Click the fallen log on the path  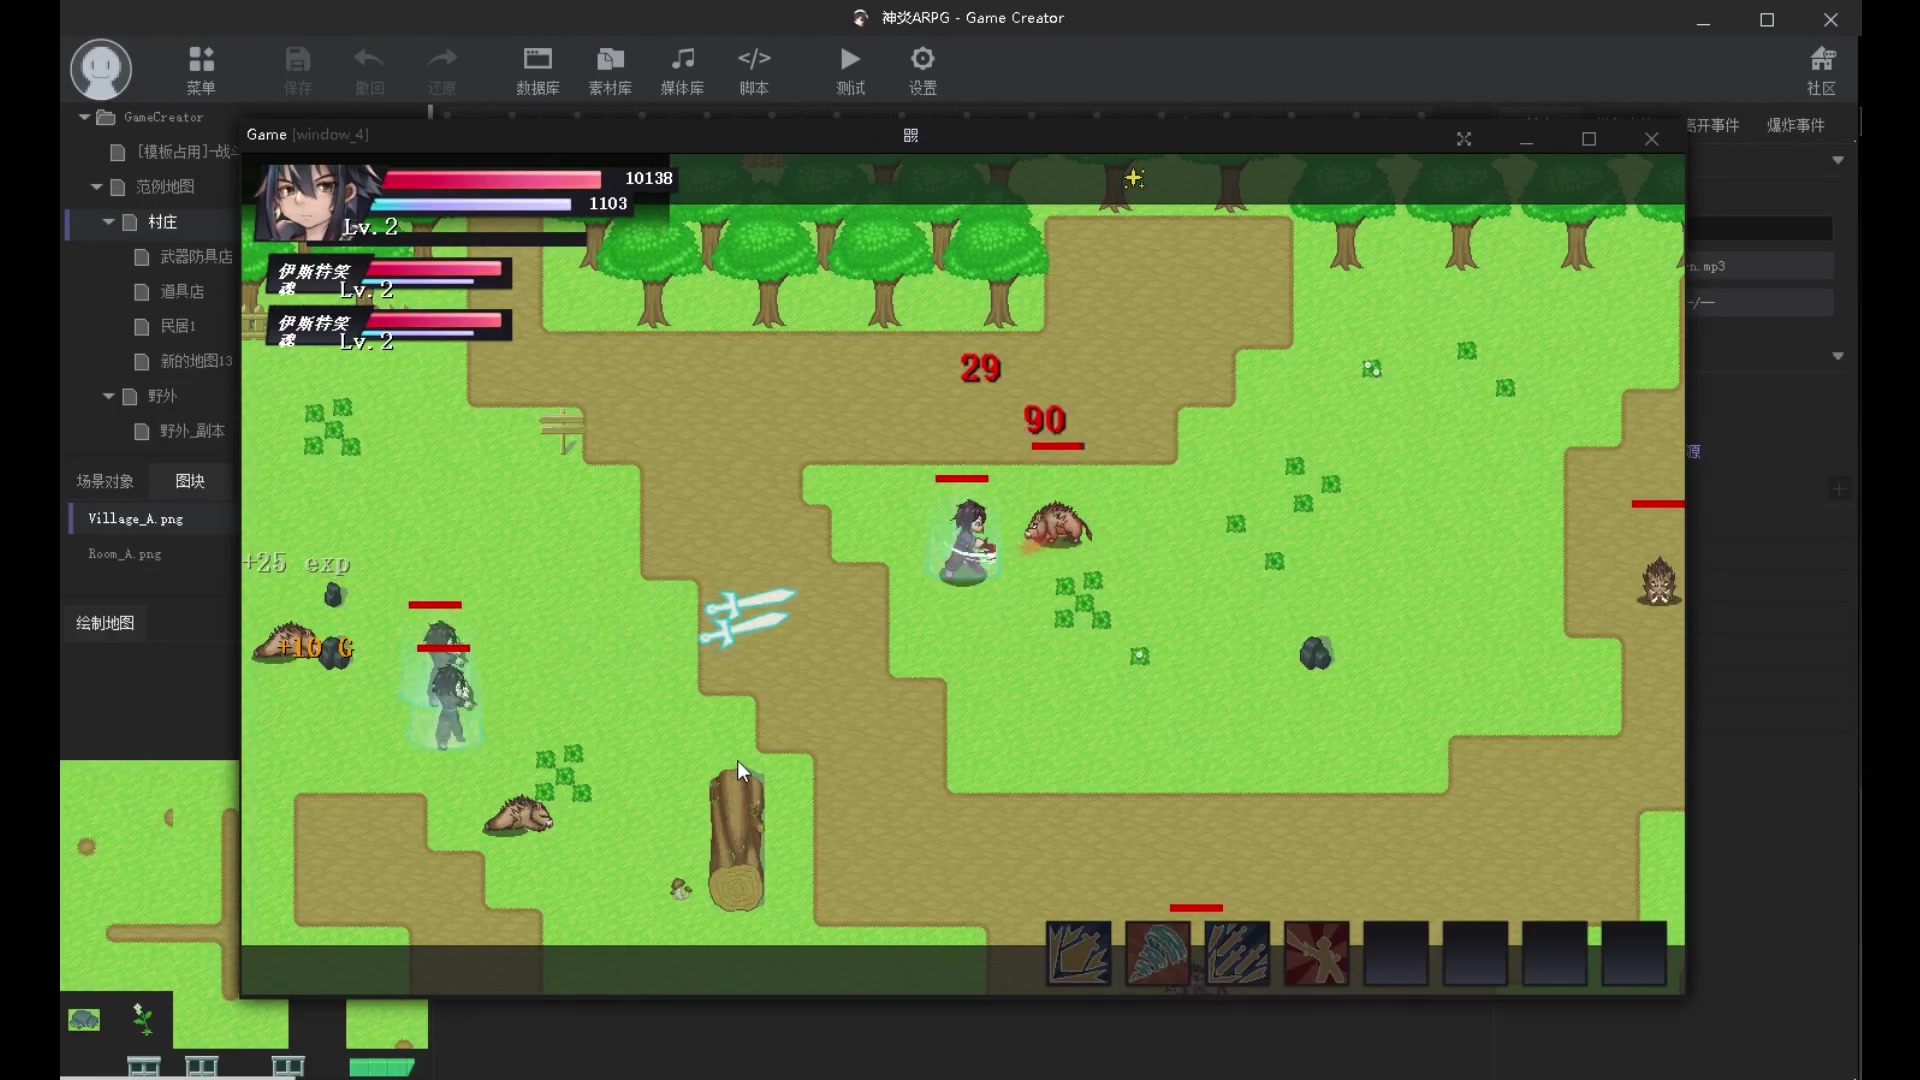(x=737, y=838)
